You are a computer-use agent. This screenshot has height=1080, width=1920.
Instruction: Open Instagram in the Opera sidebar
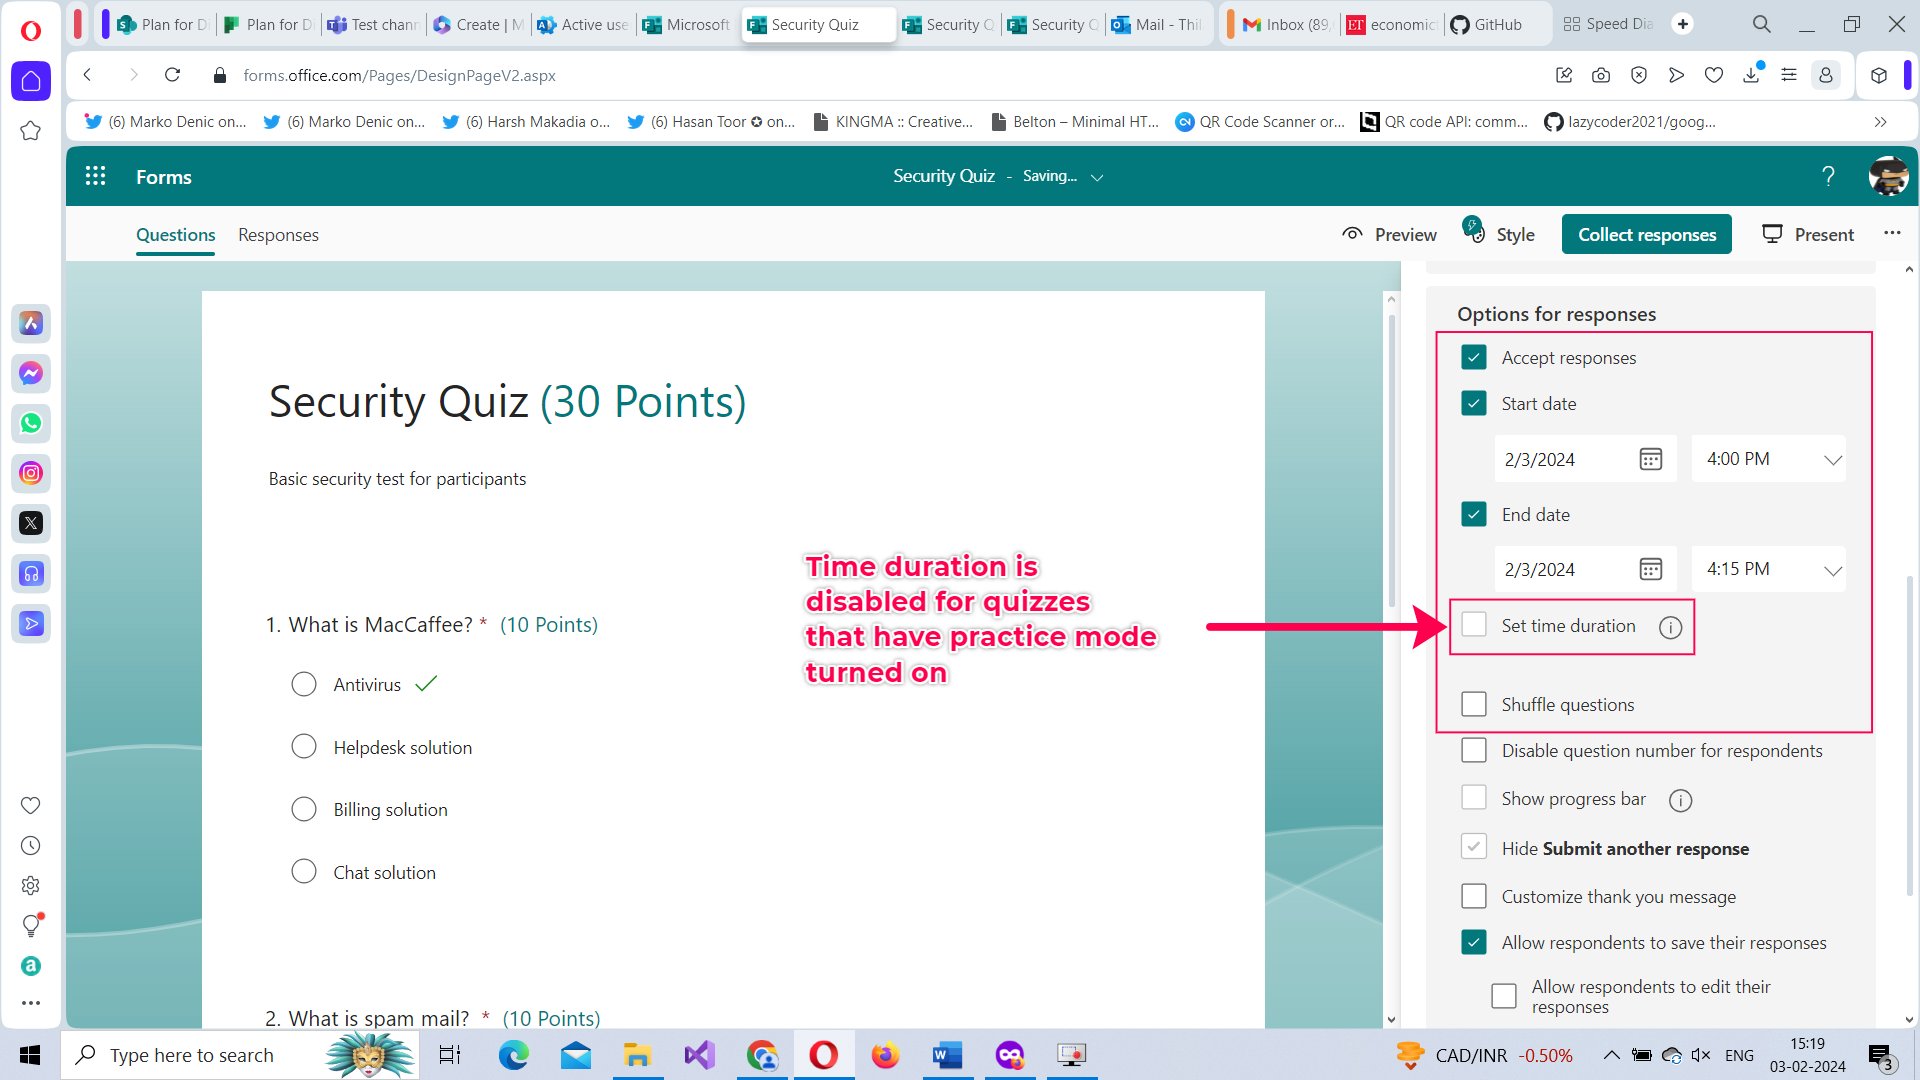[31, 473]
